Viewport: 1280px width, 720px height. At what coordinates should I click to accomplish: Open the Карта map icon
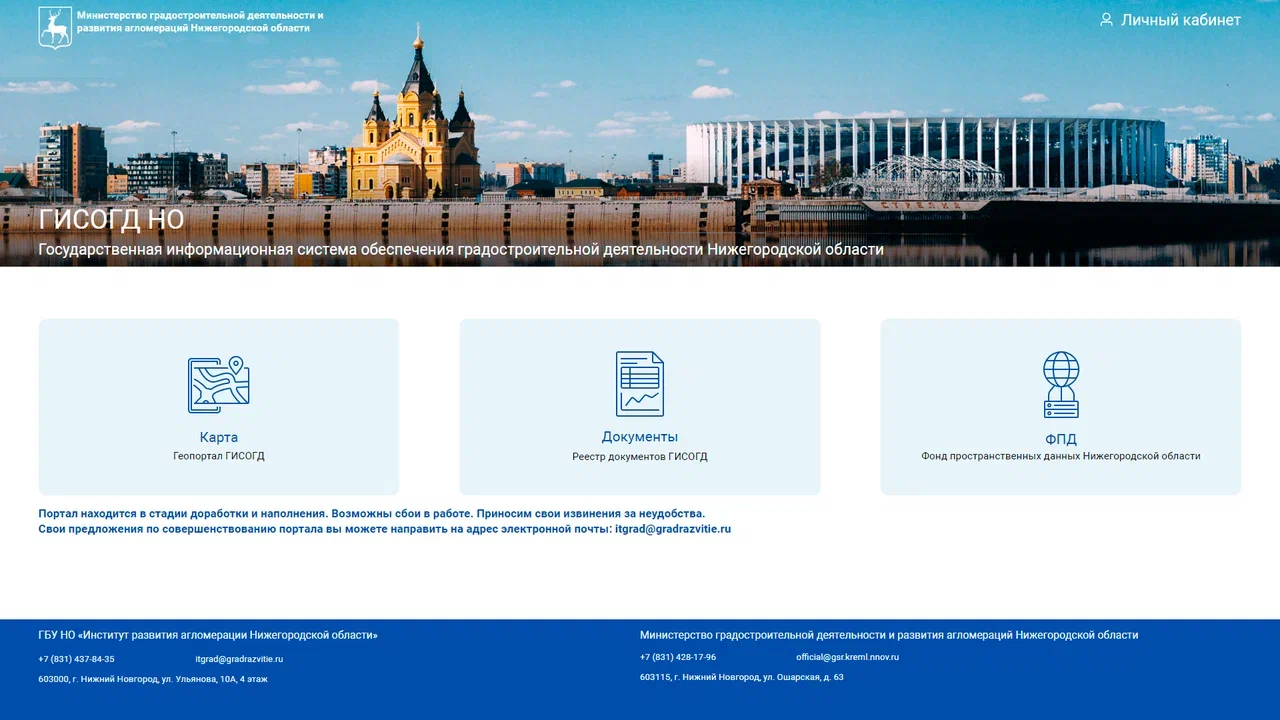[218, 385]
